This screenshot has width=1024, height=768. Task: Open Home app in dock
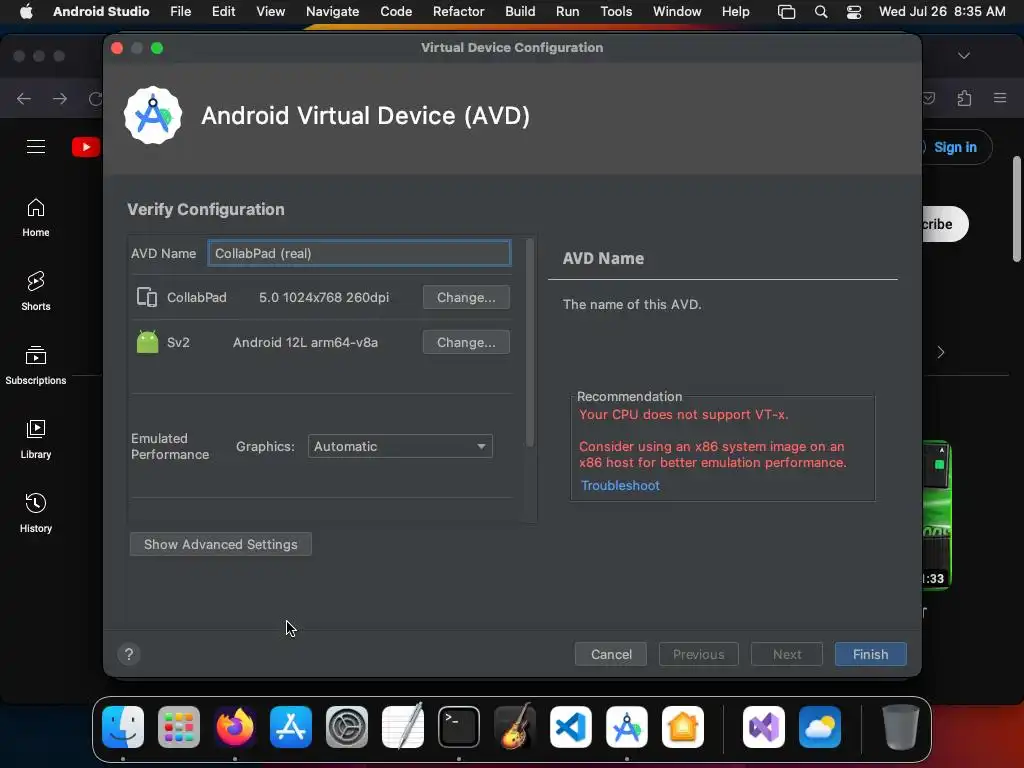683,727
